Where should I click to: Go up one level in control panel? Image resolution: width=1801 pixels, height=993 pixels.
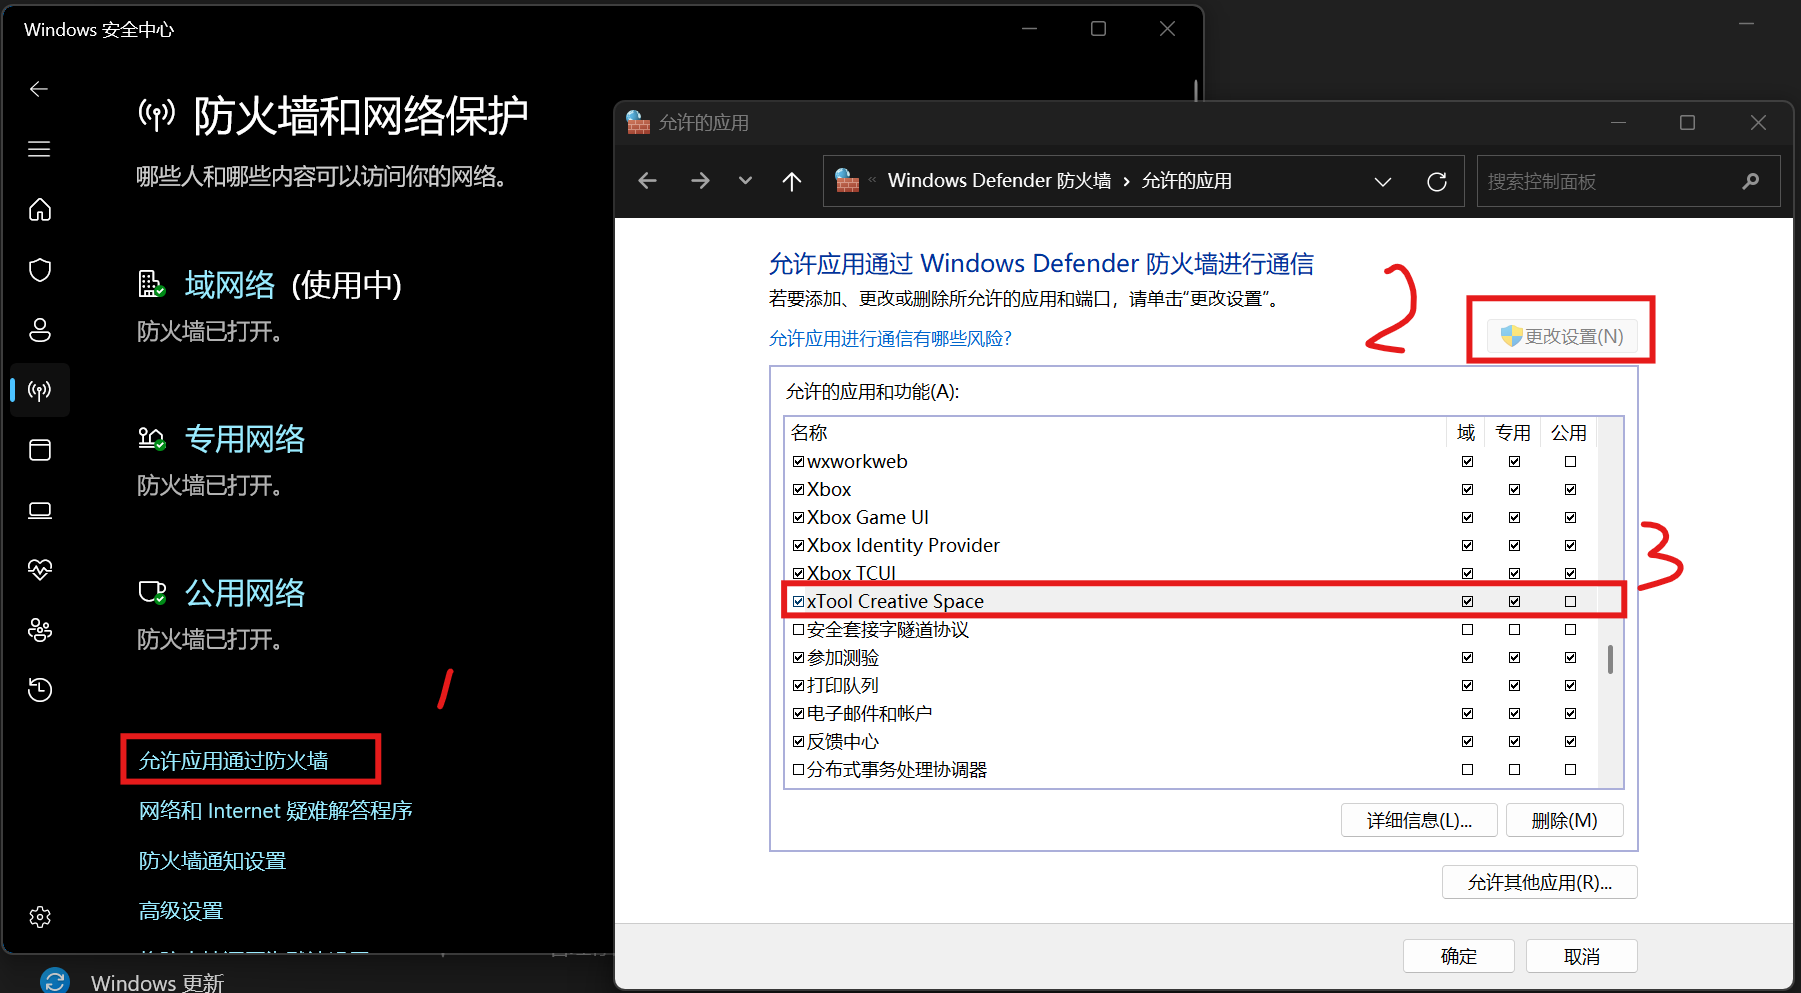(791, 181)
